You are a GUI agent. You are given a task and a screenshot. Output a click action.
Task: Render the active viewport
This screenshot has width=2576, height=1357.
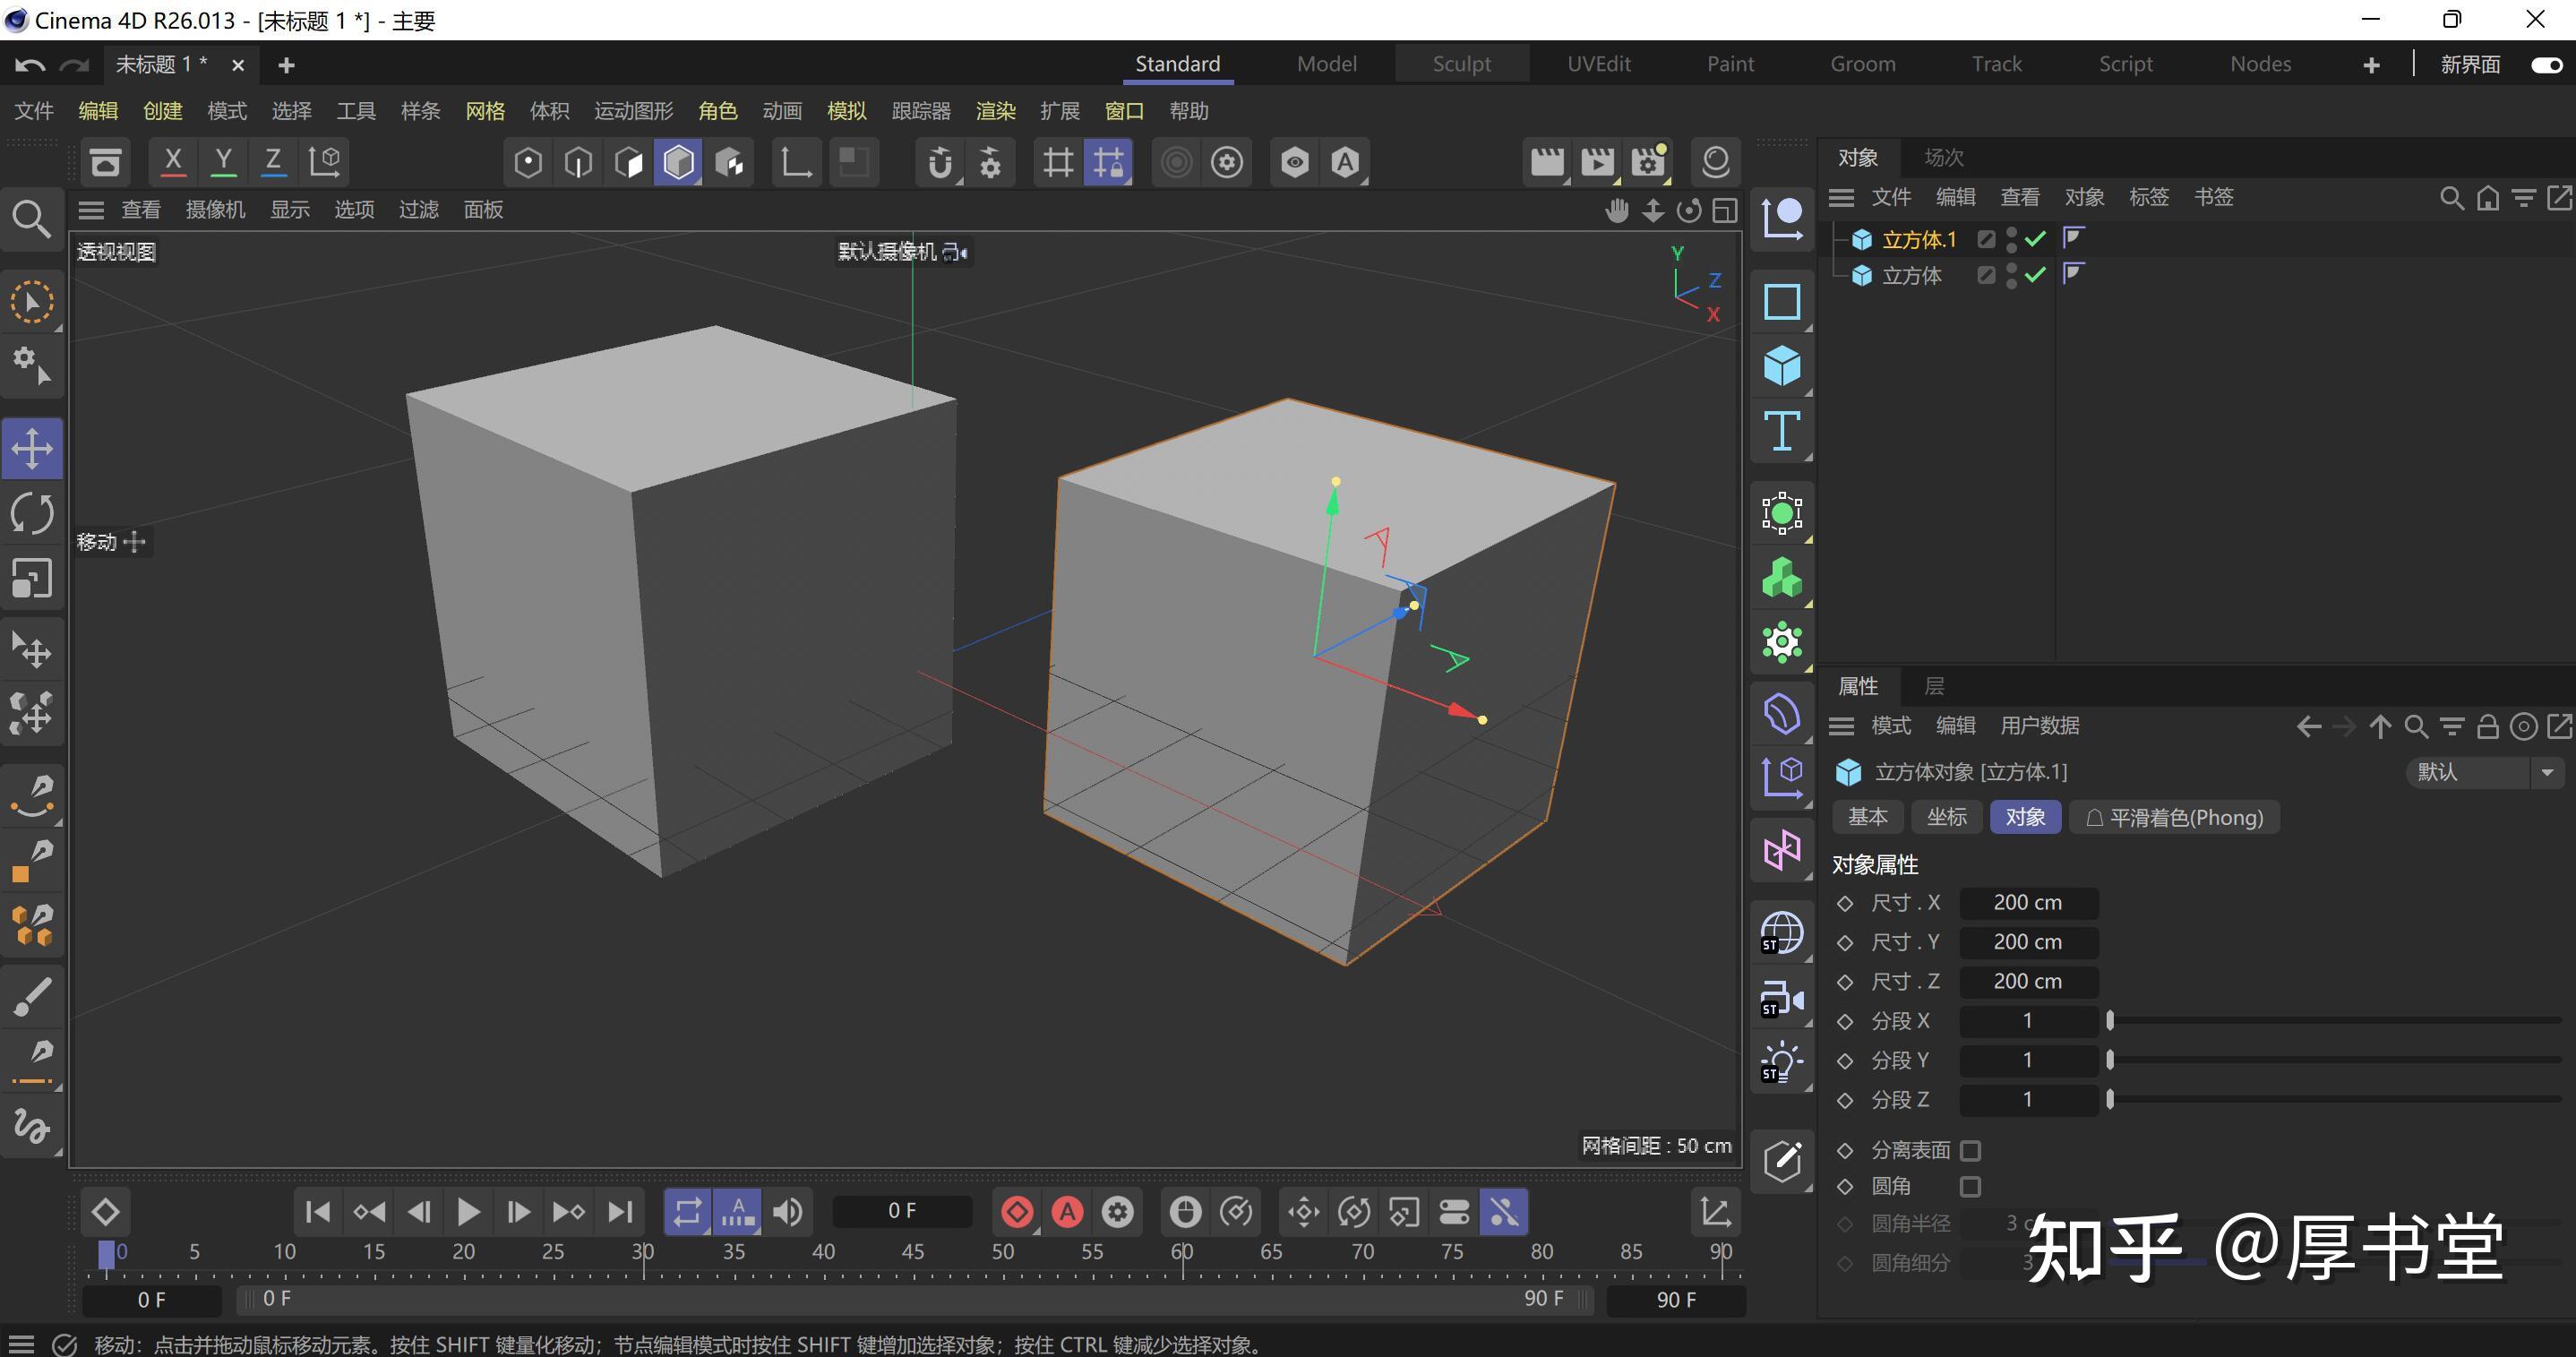[x=1547, y=161]
